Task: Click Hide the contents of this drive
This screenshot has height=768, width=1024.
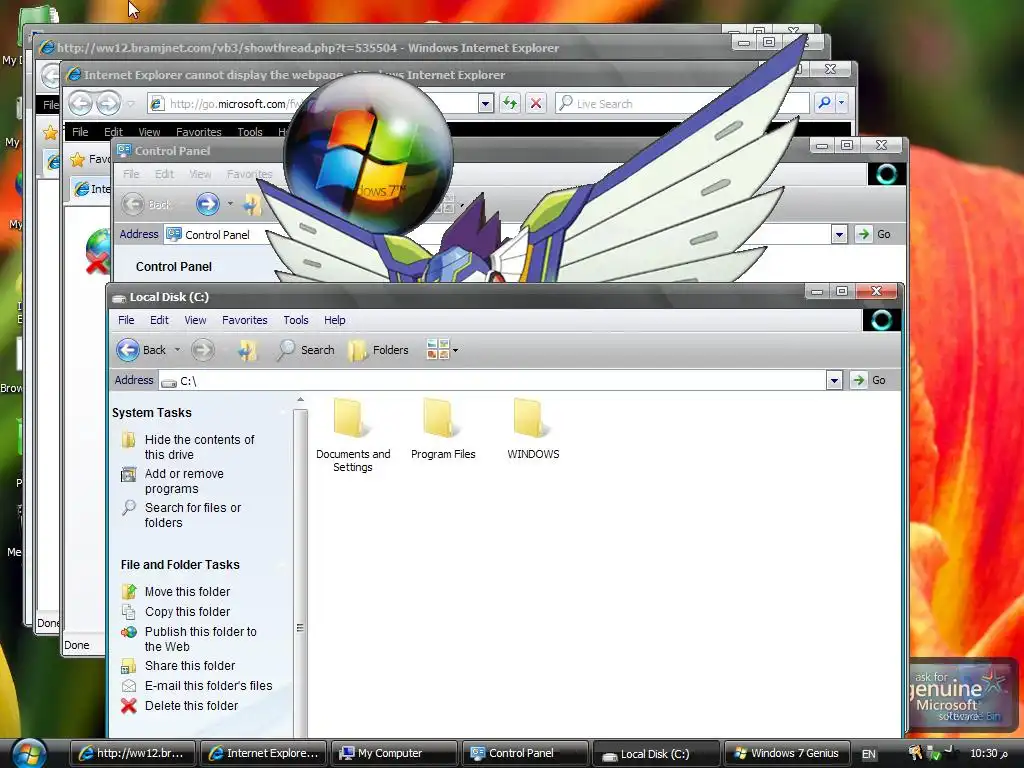Action: (x=199, y=447)
